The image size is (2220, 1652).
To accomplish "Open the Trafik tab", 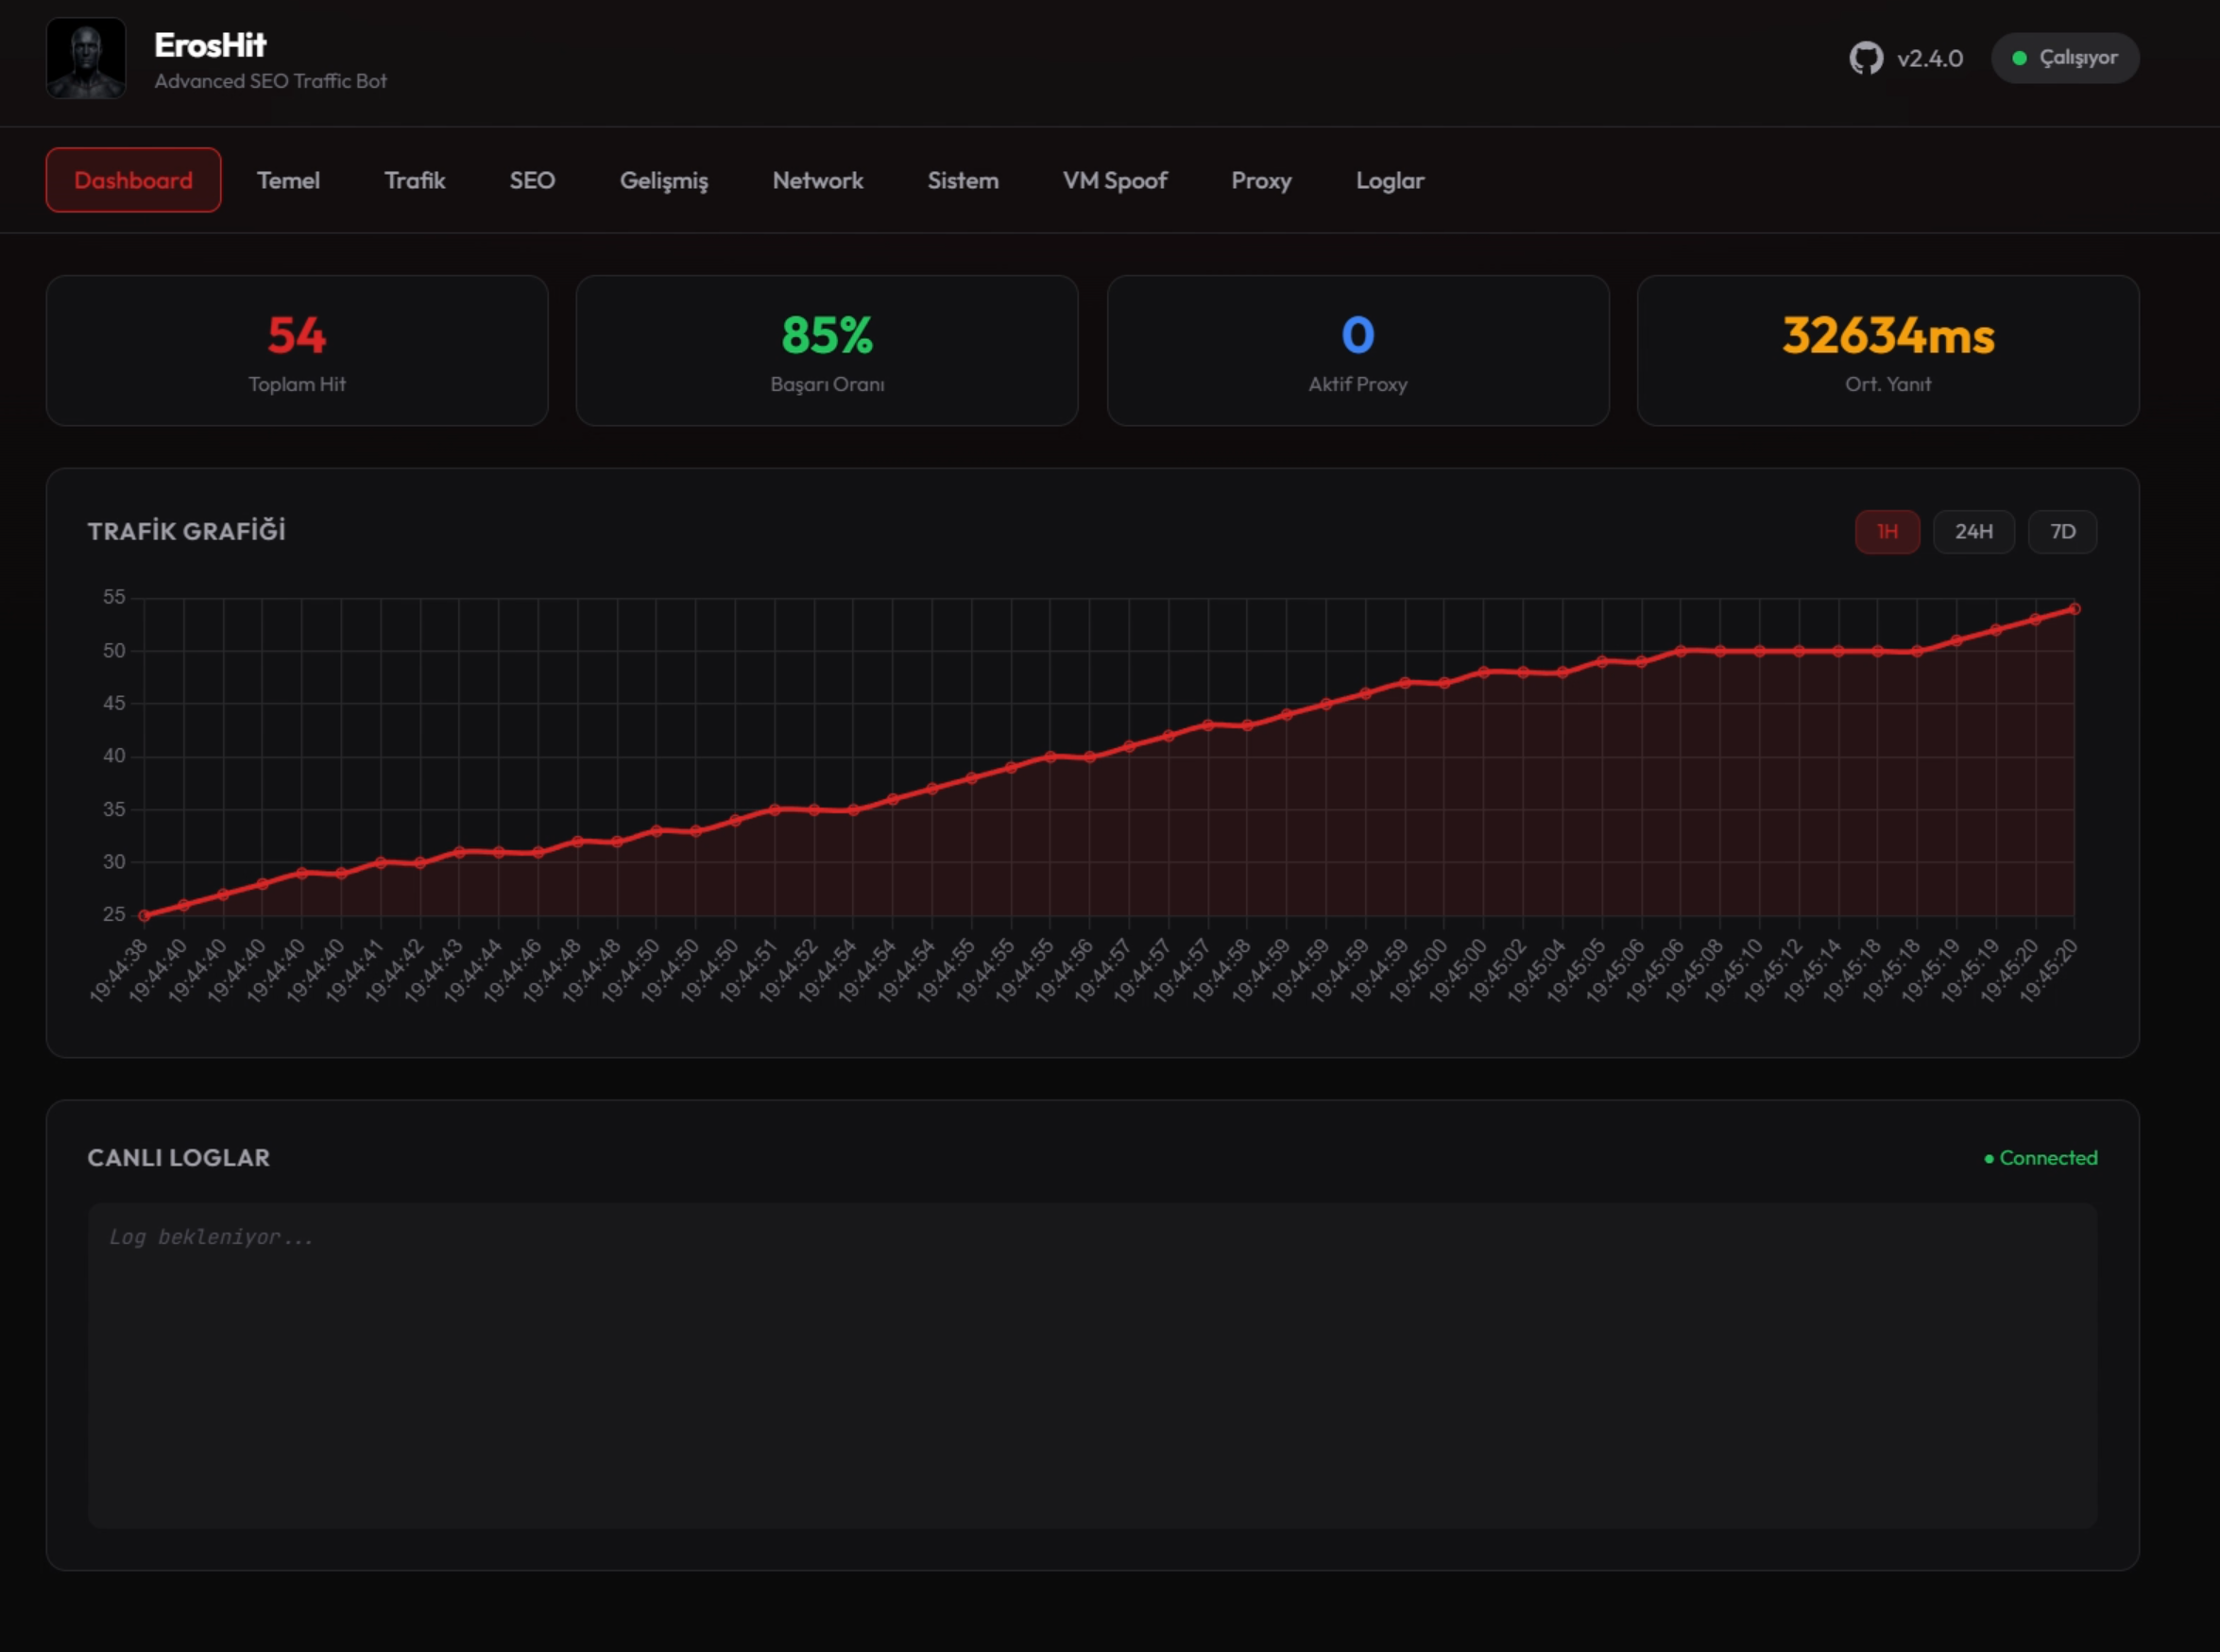I will pyautogui.click(x=415, y=180).
